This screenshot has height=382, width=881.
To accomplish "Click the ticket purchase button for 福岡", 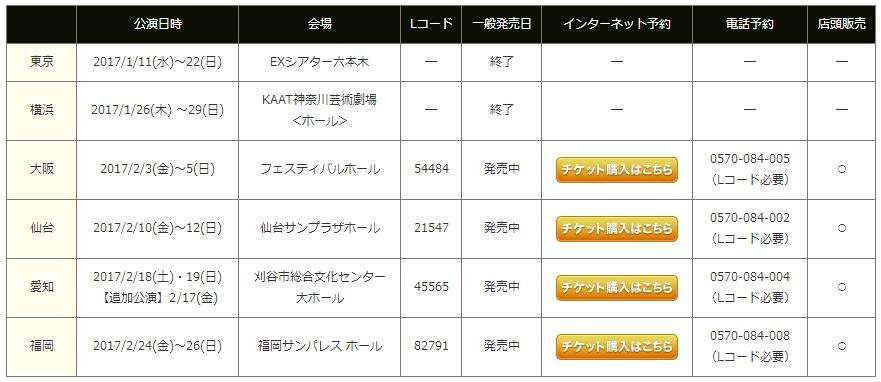I will (x=616, y=346).
